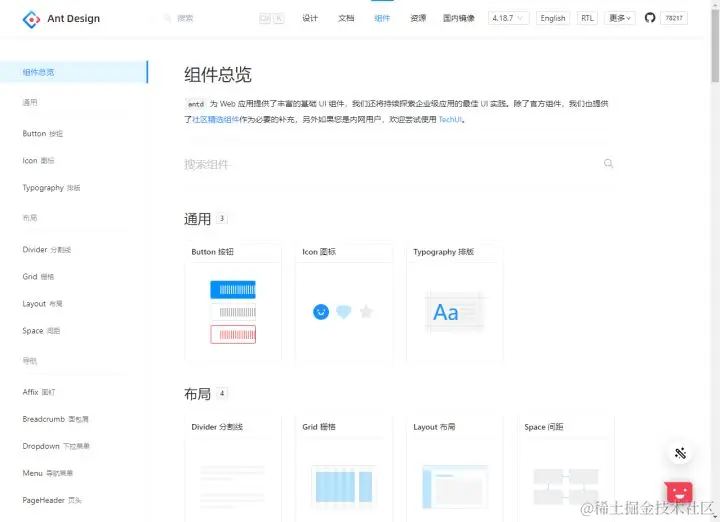Click the 组件总览 page title
Image resolution: width=720 pixels, height=522 pixels.
(218, 74)
